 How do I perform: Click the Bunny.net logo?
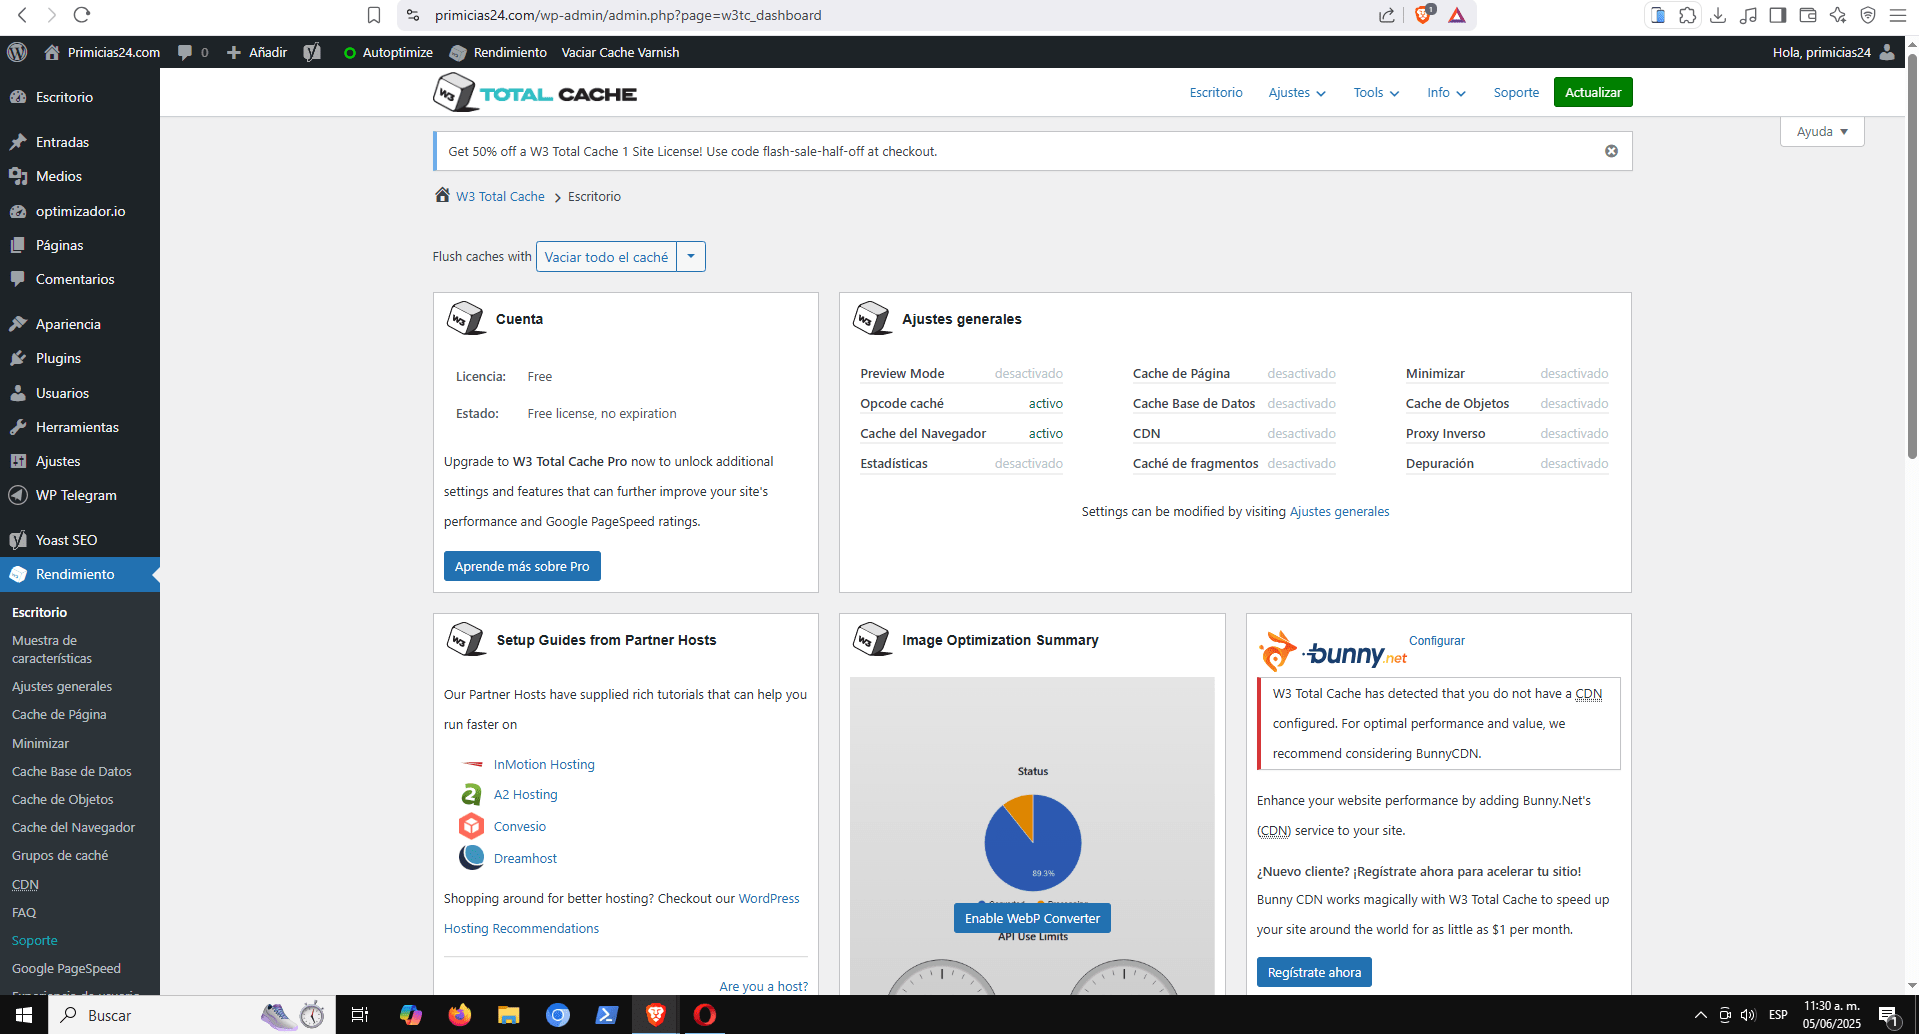[x=1332, y=651]
